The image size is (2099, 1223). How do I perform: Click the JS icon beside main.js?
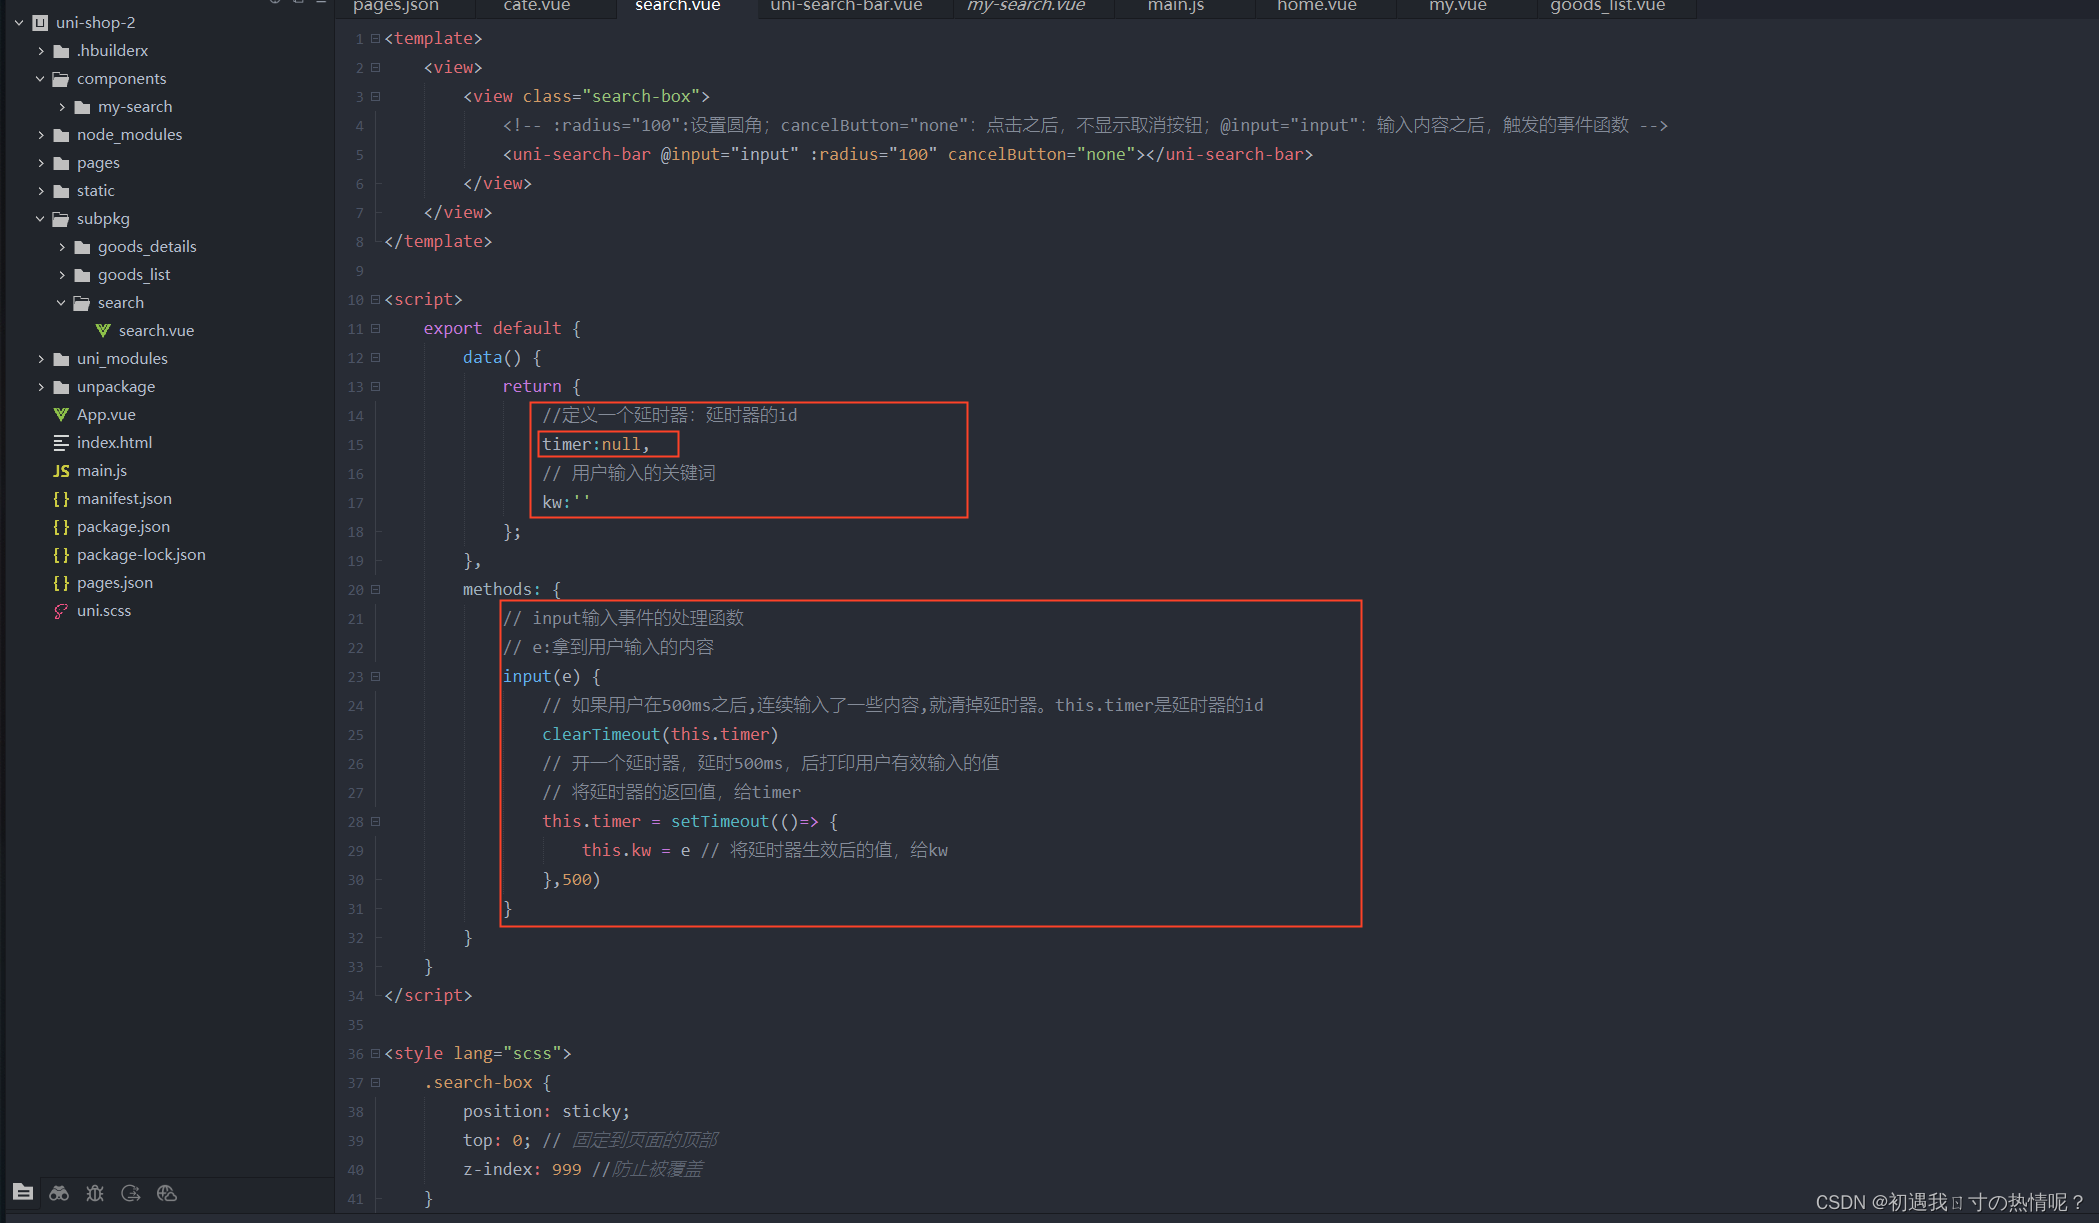(x=61, y=470)
